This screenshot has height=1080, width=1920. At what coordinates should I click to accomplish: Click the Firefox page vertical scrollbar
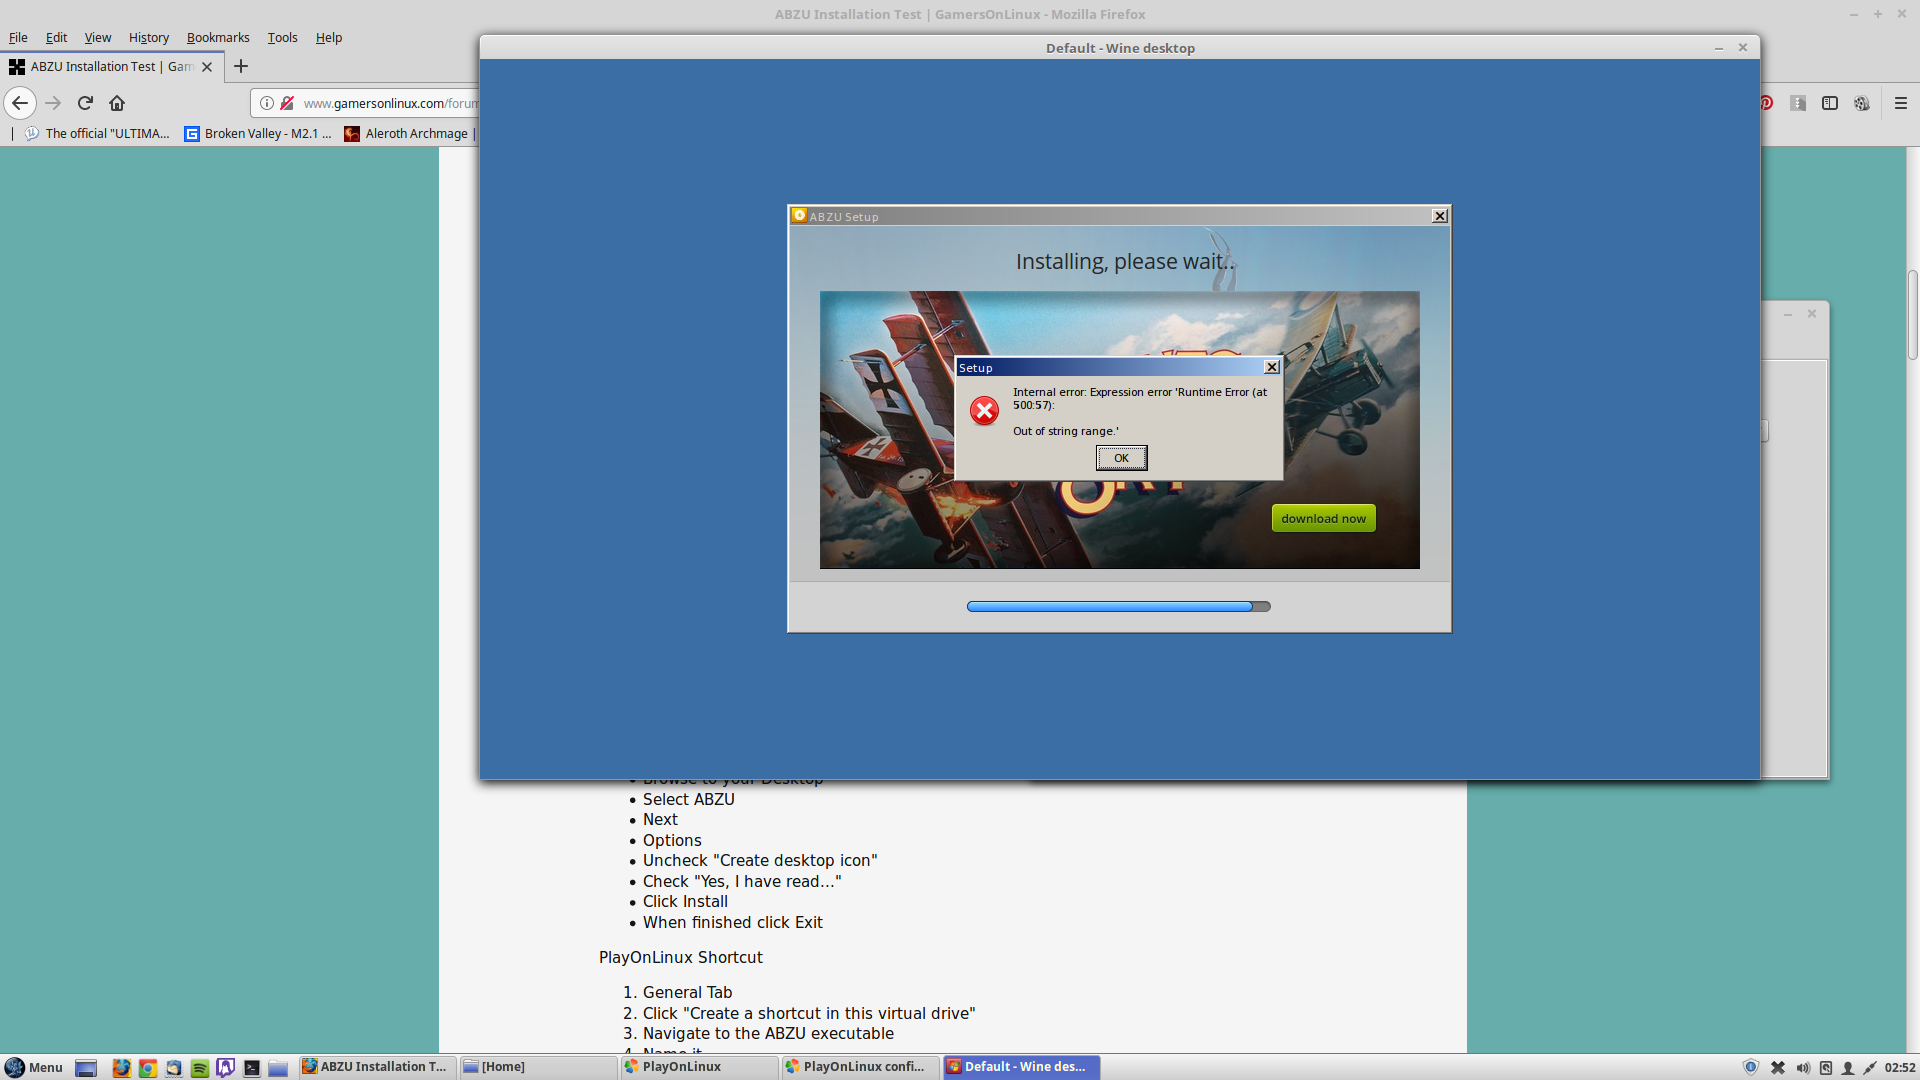tap(1912, 315)
